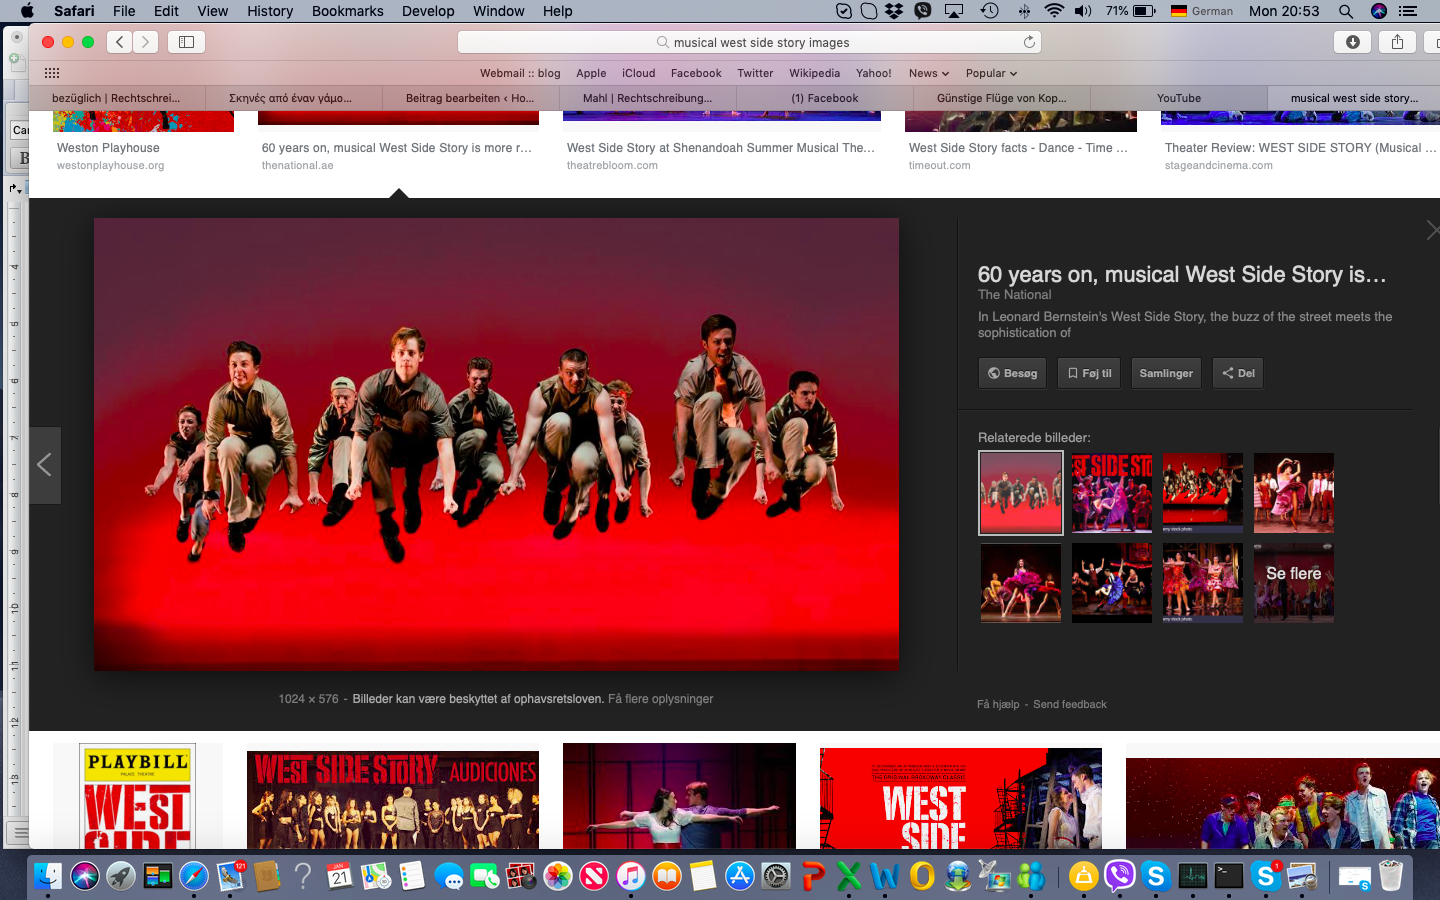Click the Del share button
The height and width of the screenshot is (900, 1440).
[x=1238, y=373]
